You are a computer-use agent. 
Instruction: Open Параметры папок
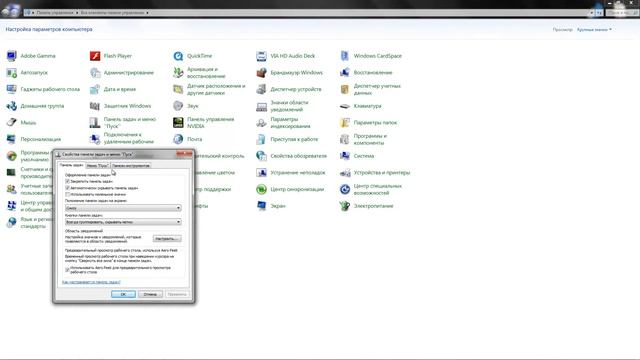coord(368,123)
